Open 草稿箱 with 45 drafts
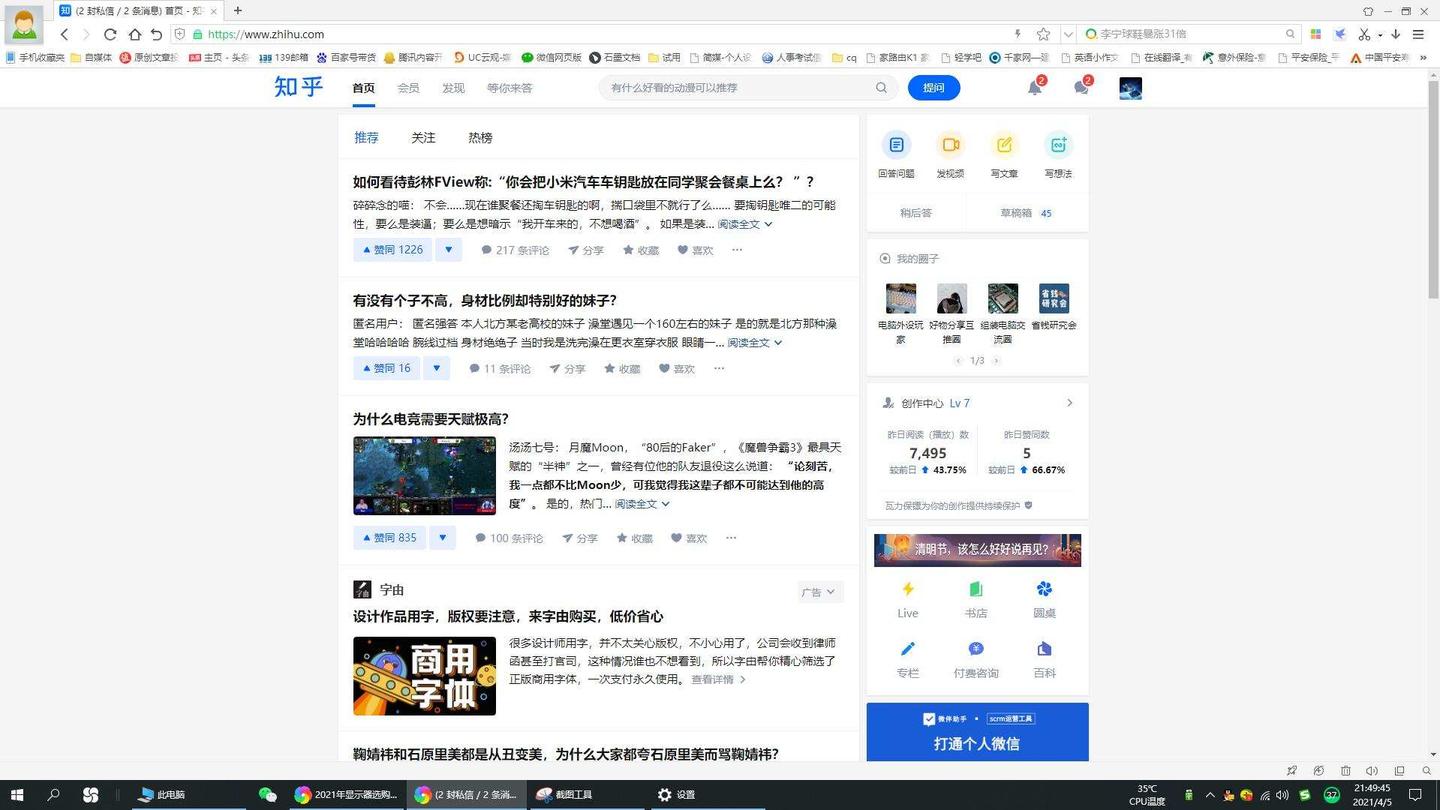 coord(1026,213)
